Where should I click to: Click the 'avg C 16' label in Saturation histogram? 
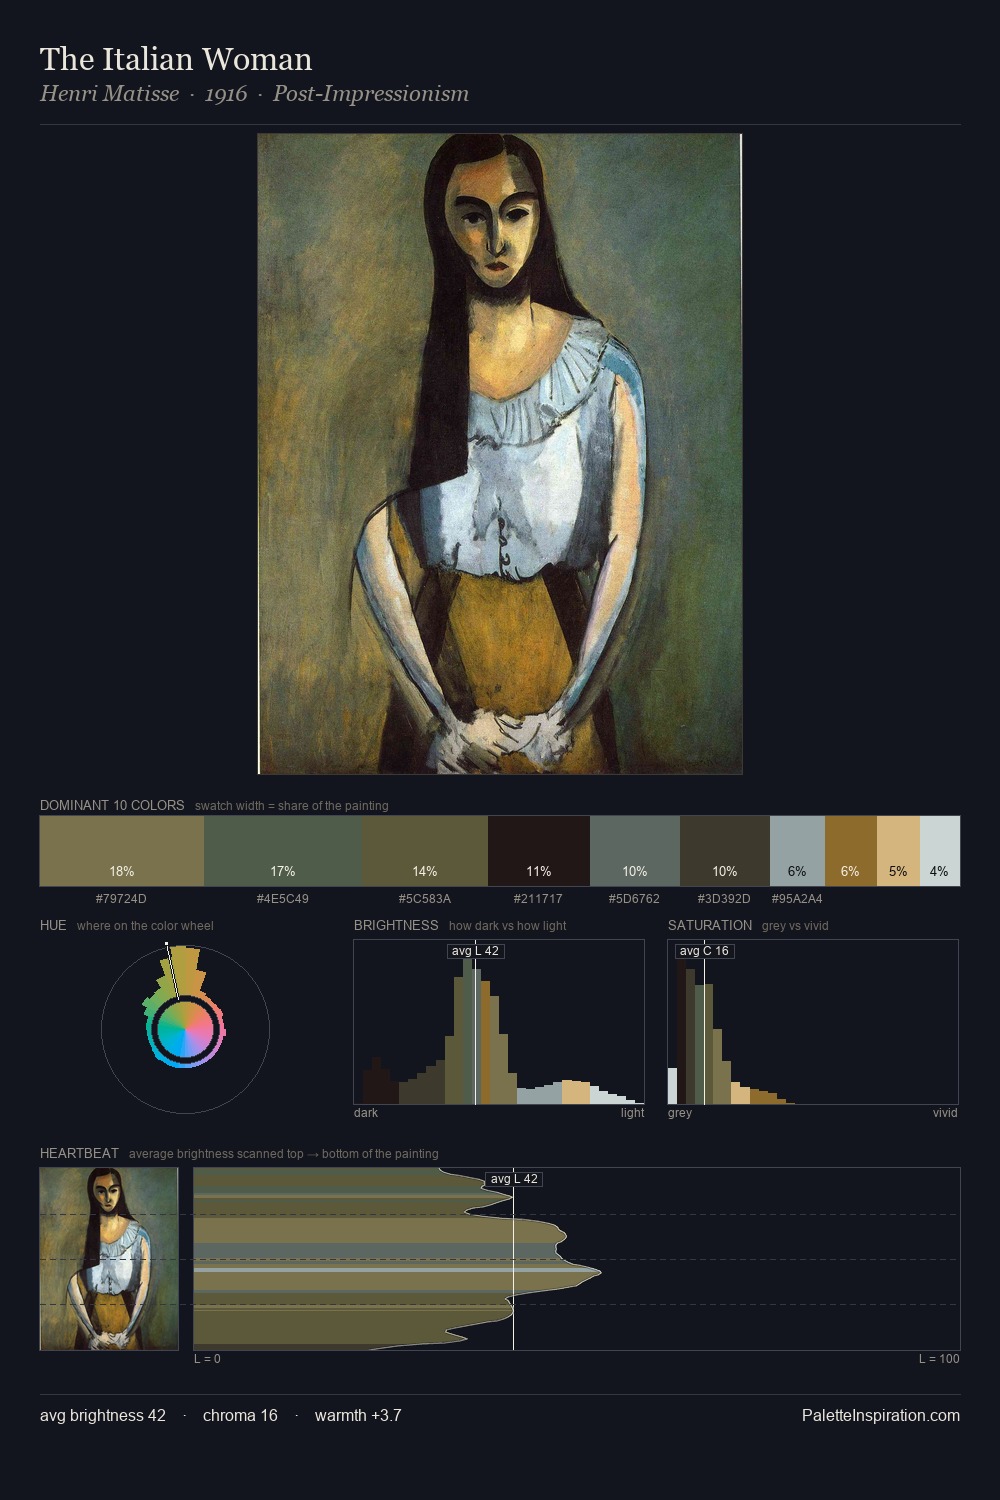pos(704,951)
